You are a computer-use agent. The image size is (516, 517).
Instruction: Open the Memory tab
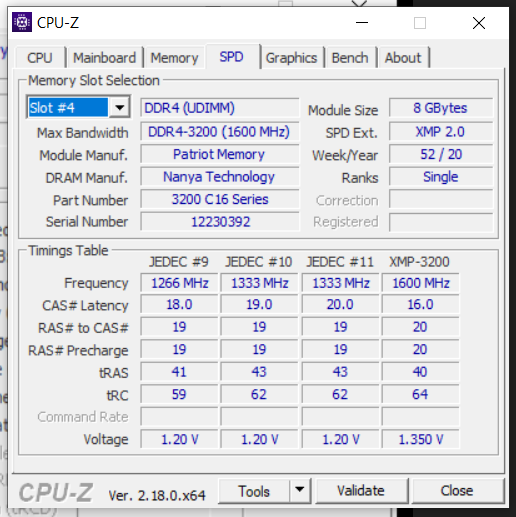pos(174,58)
